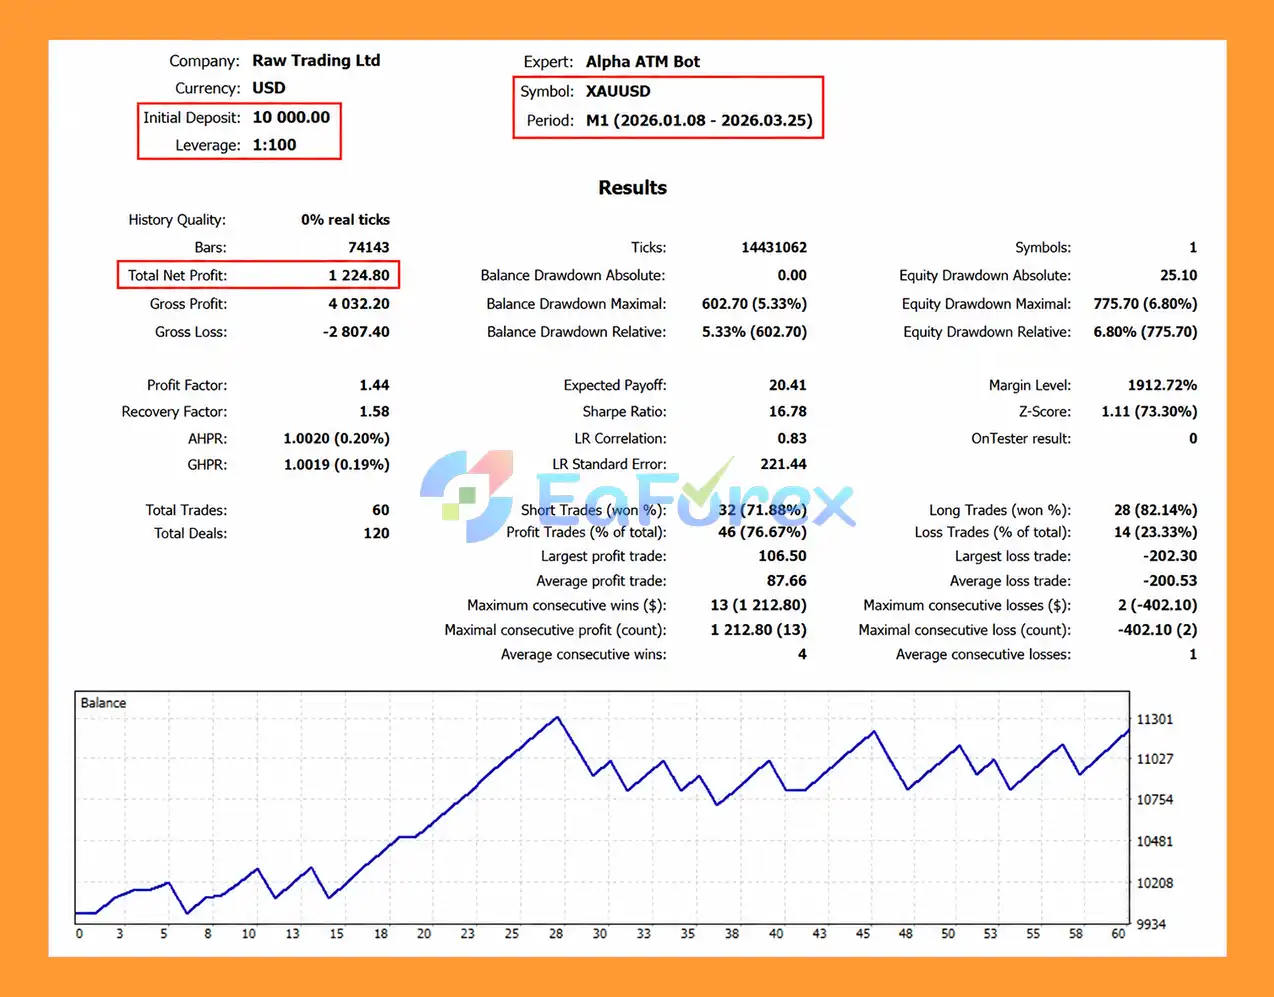Click the AHPR value 1.0020 (0.20%)

click(x=337, y=438)
